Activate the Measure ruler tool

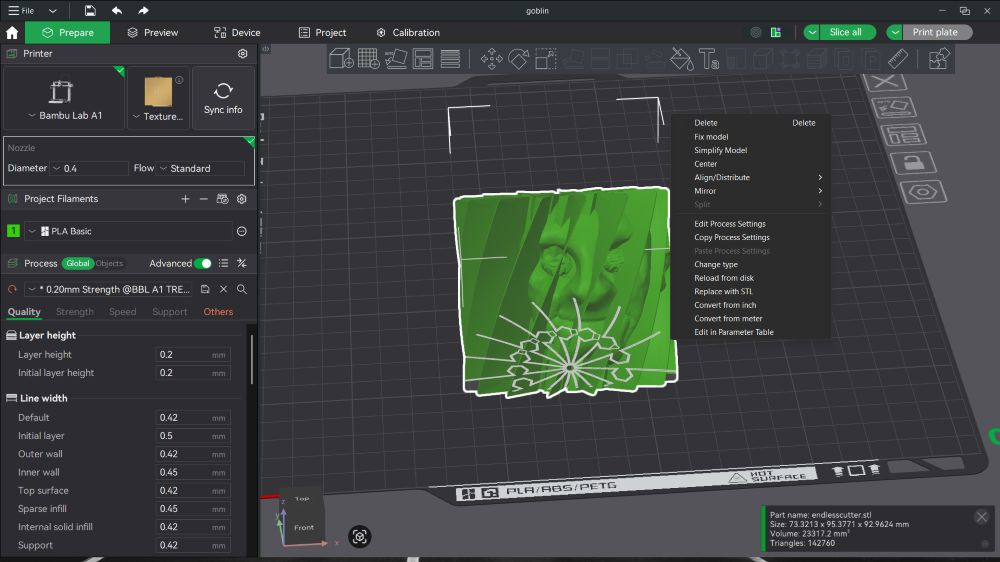click(x=898, y=59)
